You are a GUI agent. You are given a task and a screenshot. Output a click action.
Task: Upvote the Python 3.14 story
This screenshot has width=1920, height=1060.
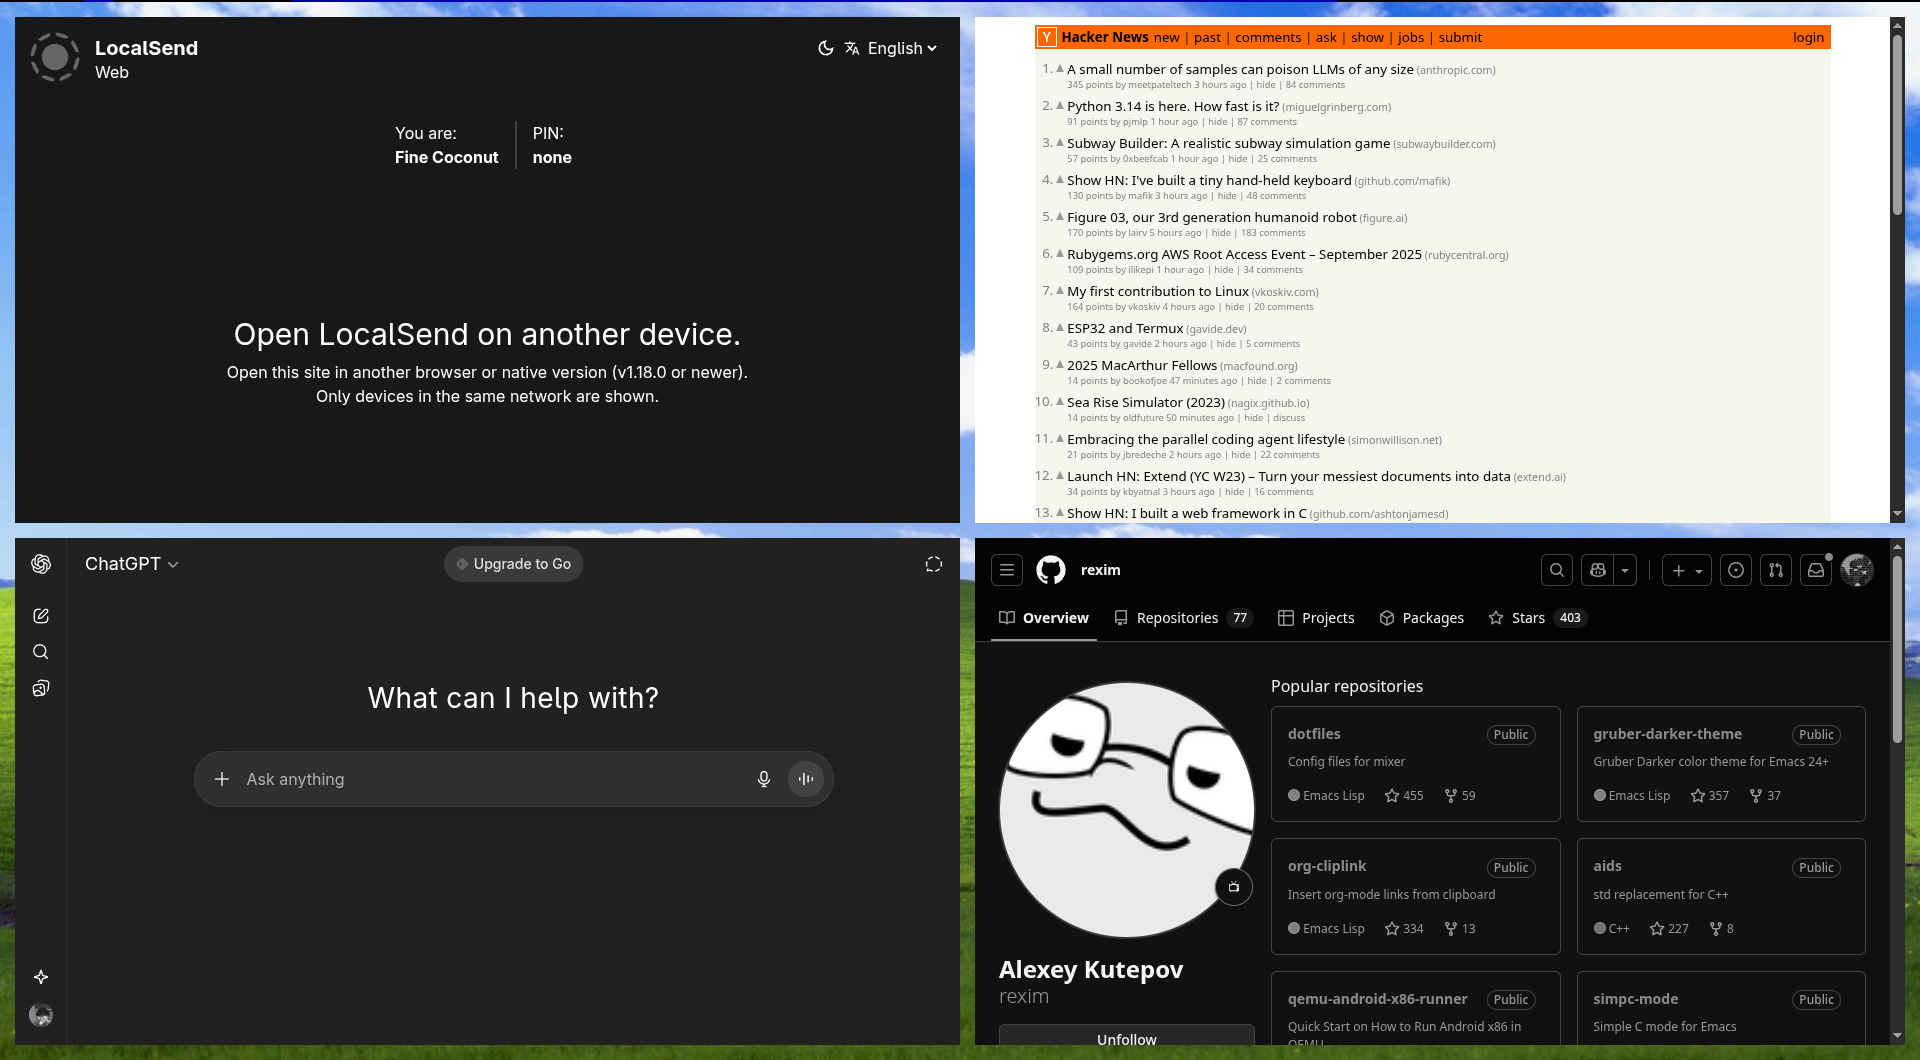[1058, 105]
